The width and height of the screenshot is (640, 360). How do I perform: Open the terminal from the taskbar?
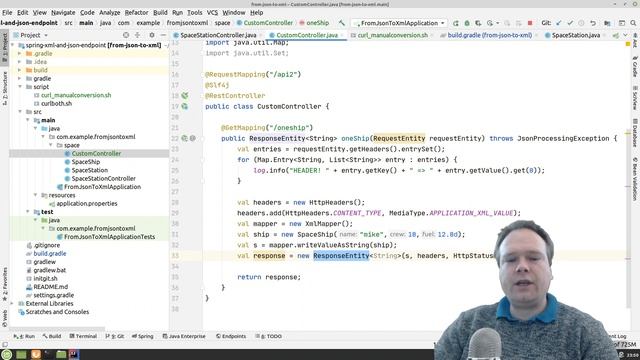49,354
